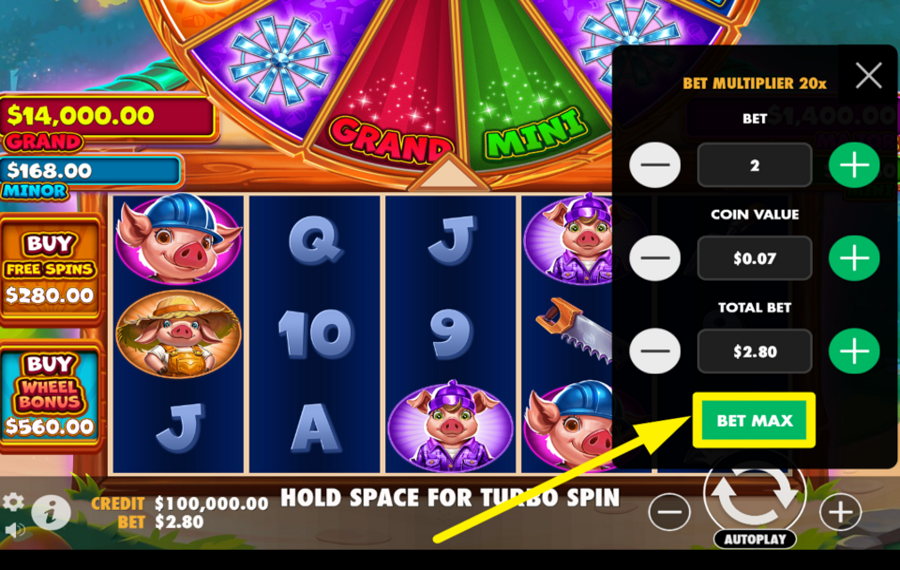Raise the Total Bet amount
Image resolution: width=900 pixels, height=570 pixels.
(x=854, y=351)
